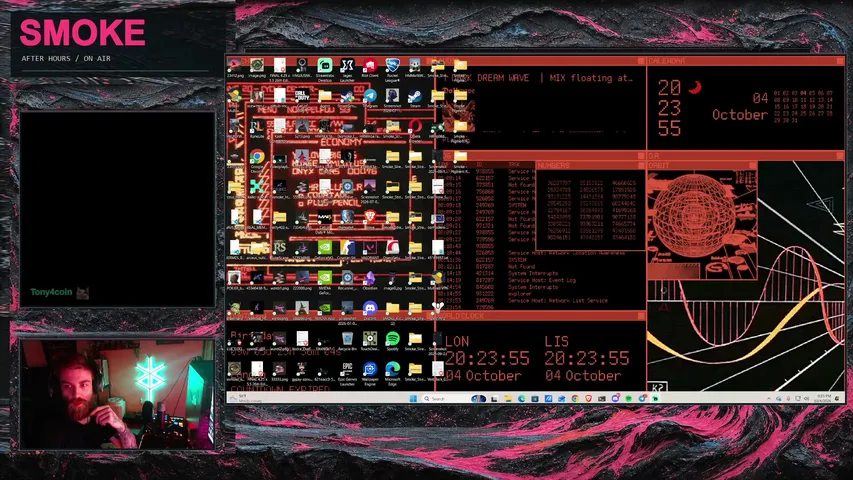Open the Wallpaper Engine desktop shortcut
The width and height of the screenshot is (853, 480).
tap(370, 373)
